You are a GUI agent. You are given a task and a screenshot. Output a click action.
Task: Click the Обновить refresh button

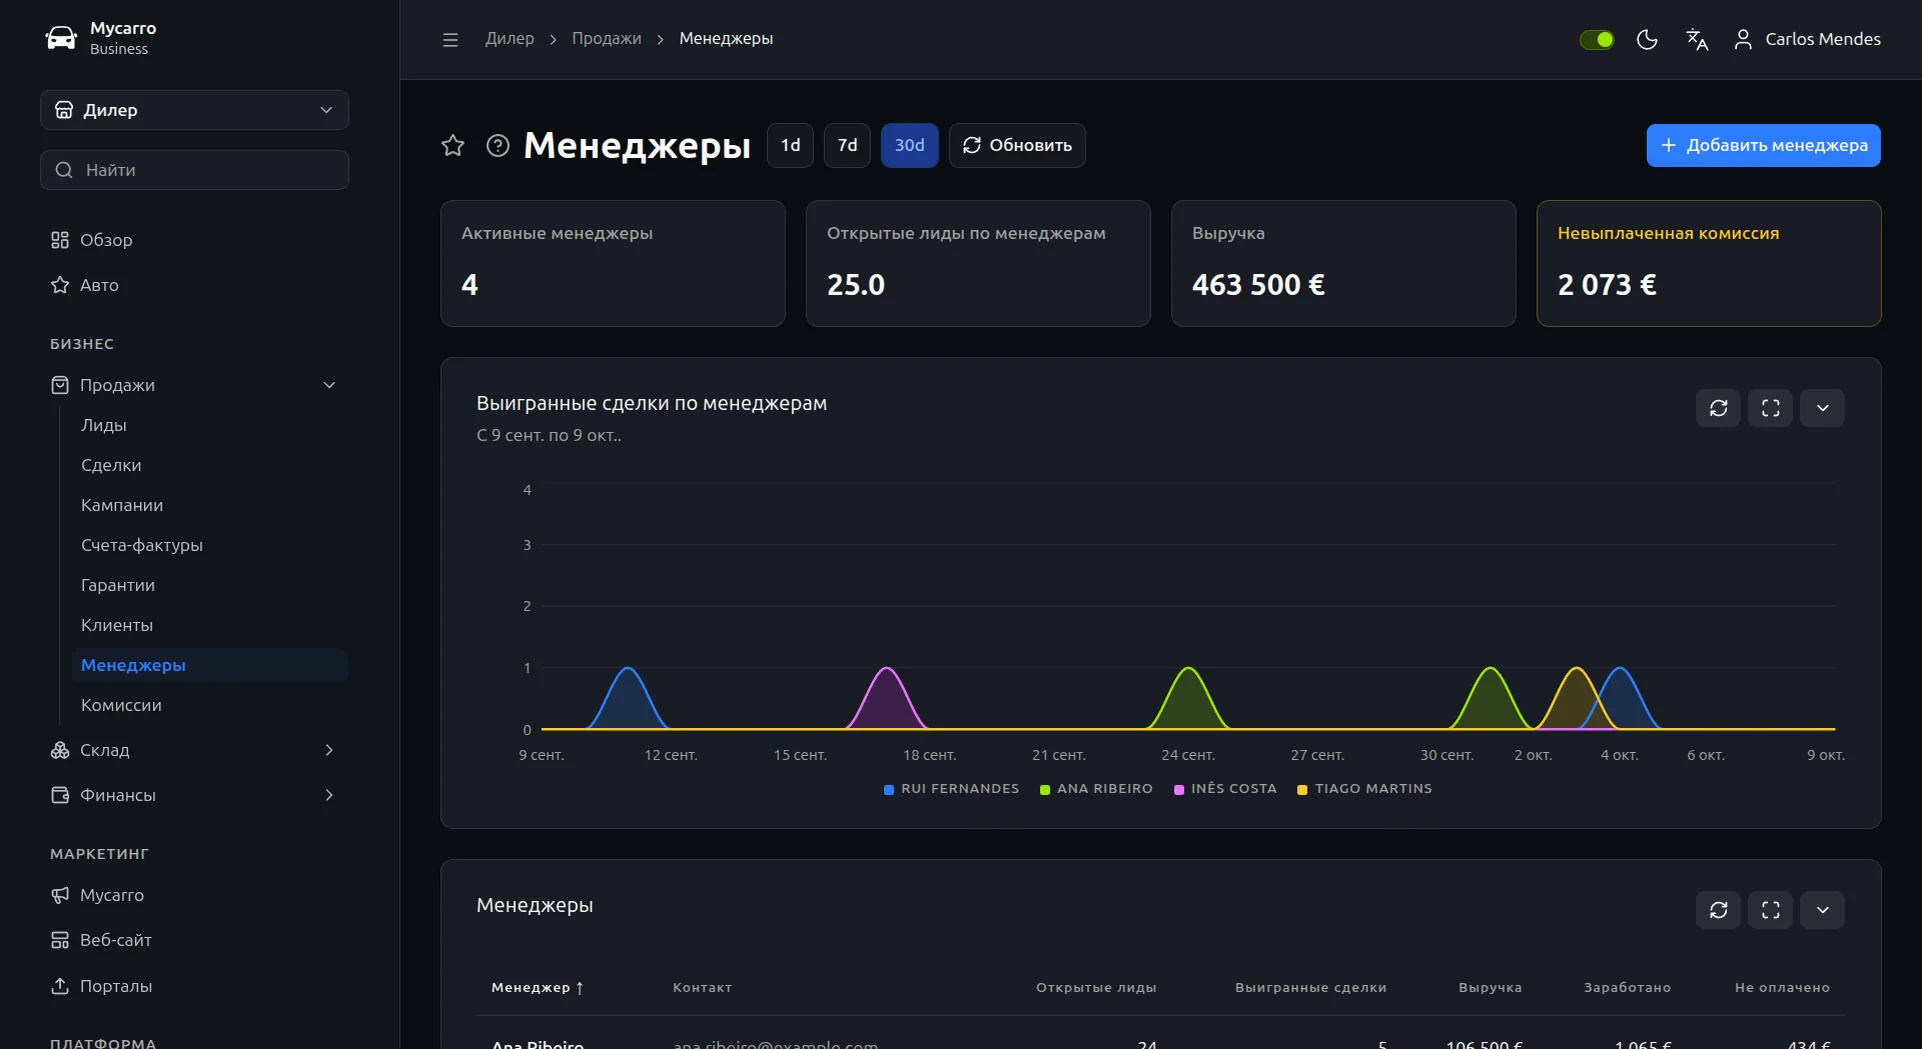[1017, 146]
